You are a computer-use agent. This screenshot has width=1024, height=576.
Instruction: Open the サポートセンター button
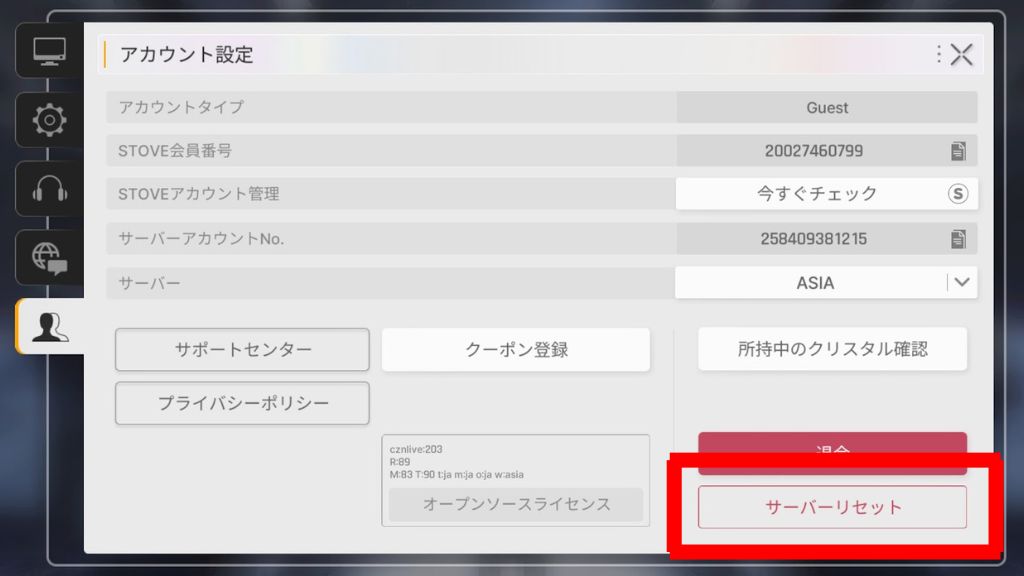coord(242,350)
